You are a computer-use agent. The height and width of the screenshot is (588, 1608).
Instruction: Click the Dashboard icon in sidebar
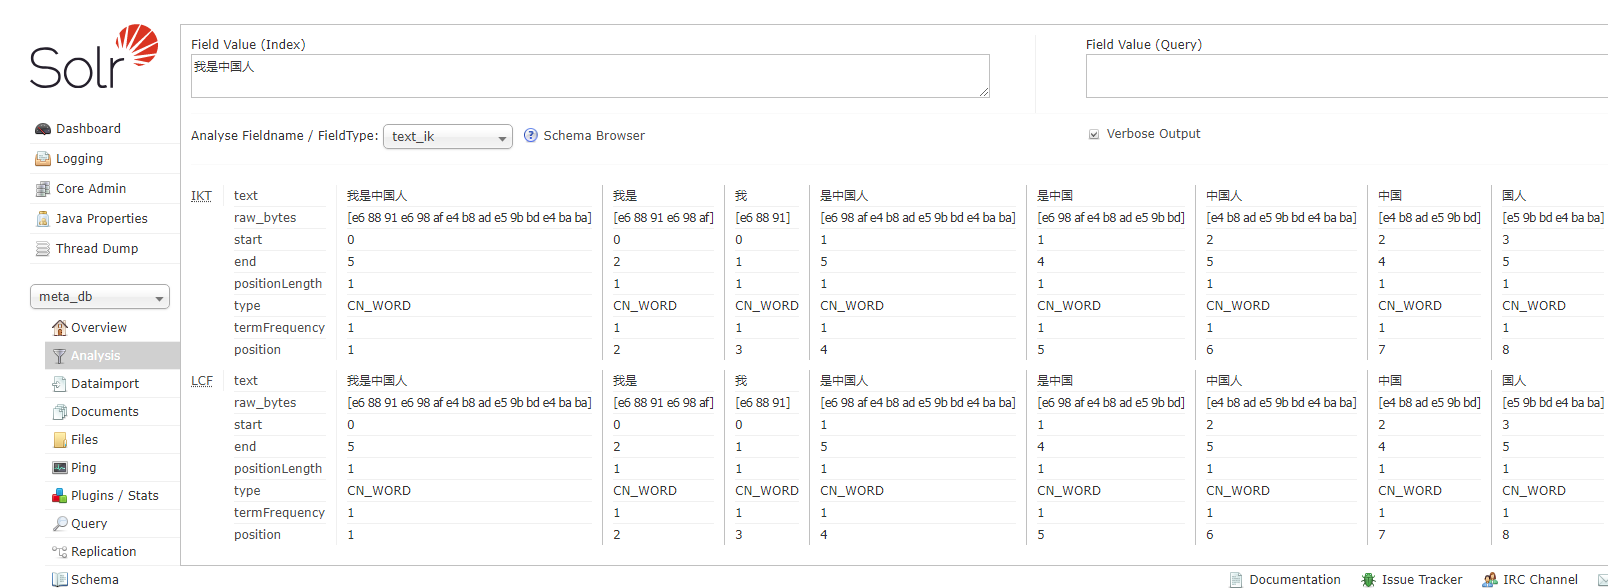click(43, 129)
